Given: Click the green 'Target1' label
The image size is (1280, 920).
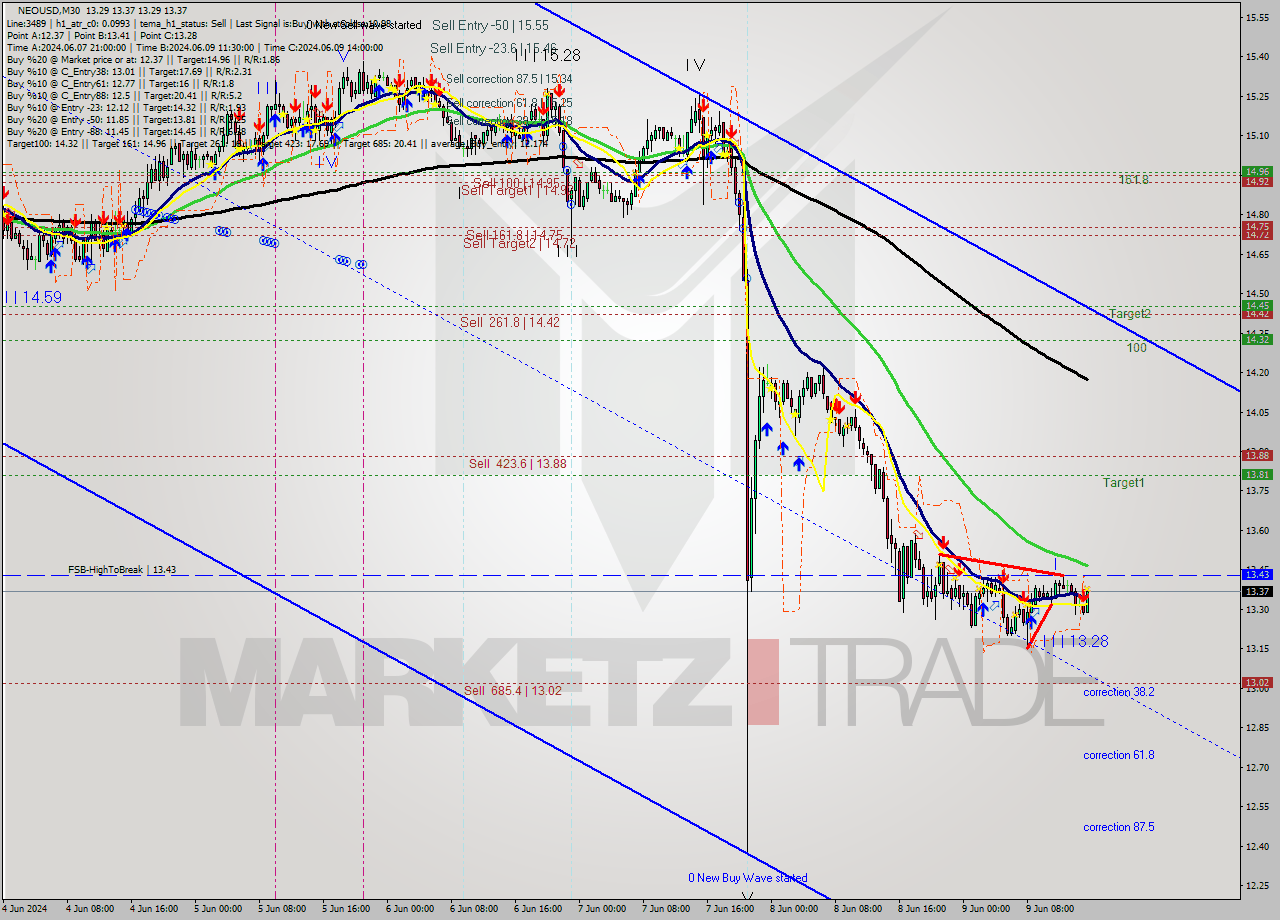Looking at the screenshot, I should click(1124, 483).
